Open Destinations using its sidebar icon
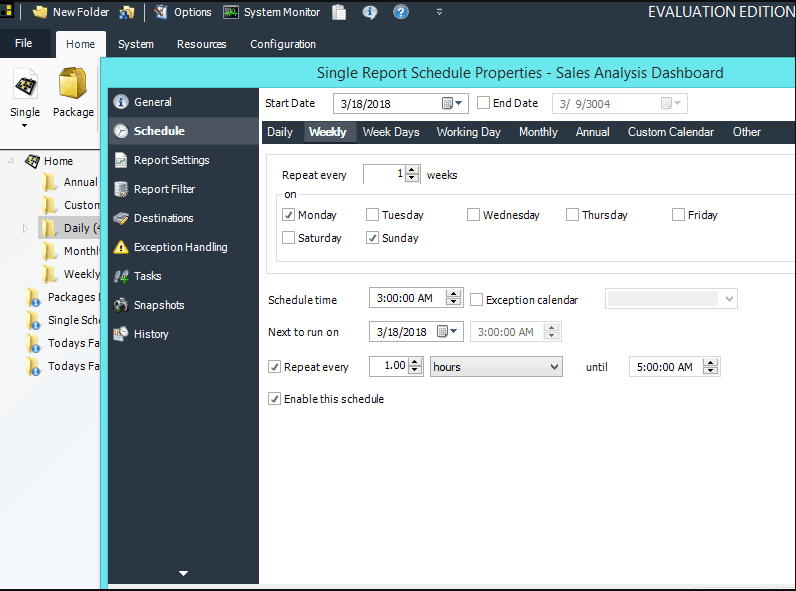Screen dimensions: 796x591 click(121, 218)
